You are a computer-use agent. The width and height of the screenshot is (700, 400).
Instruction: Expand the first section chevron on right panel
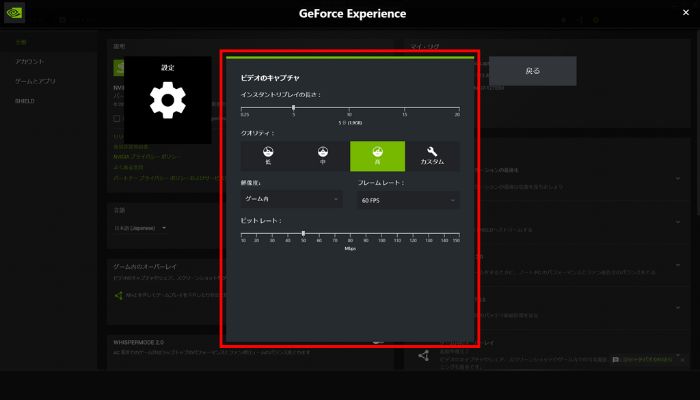coord(678,178)
